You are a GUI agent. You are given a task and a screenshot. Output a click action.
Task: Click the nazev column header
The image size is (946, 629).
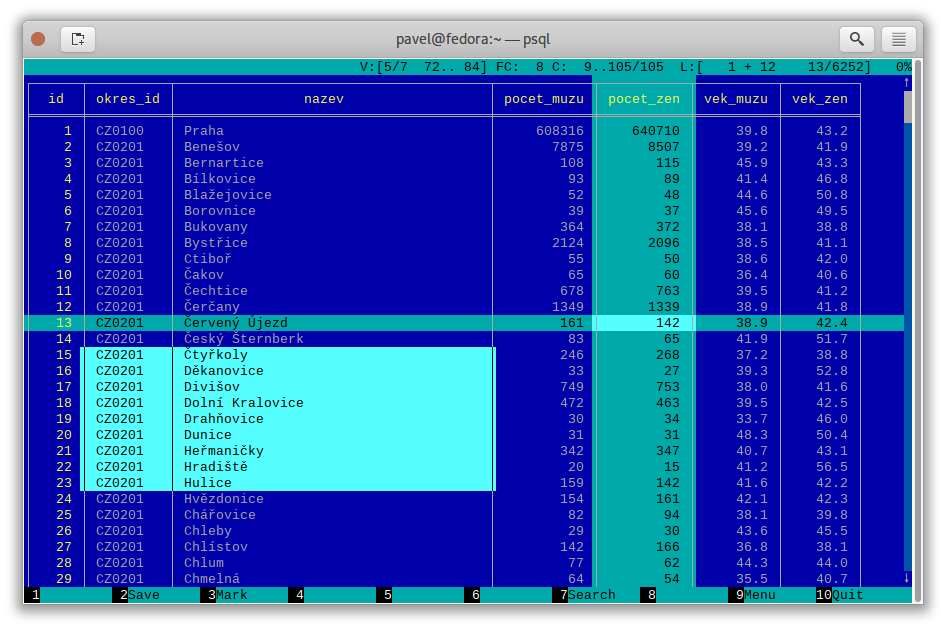coord(324,99)
